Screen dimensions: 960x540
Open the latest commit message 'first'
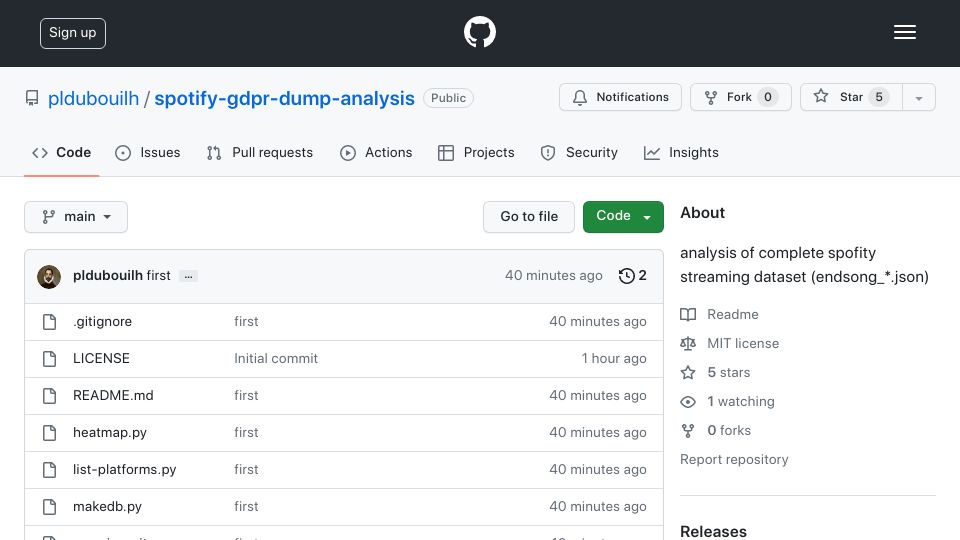159,276
